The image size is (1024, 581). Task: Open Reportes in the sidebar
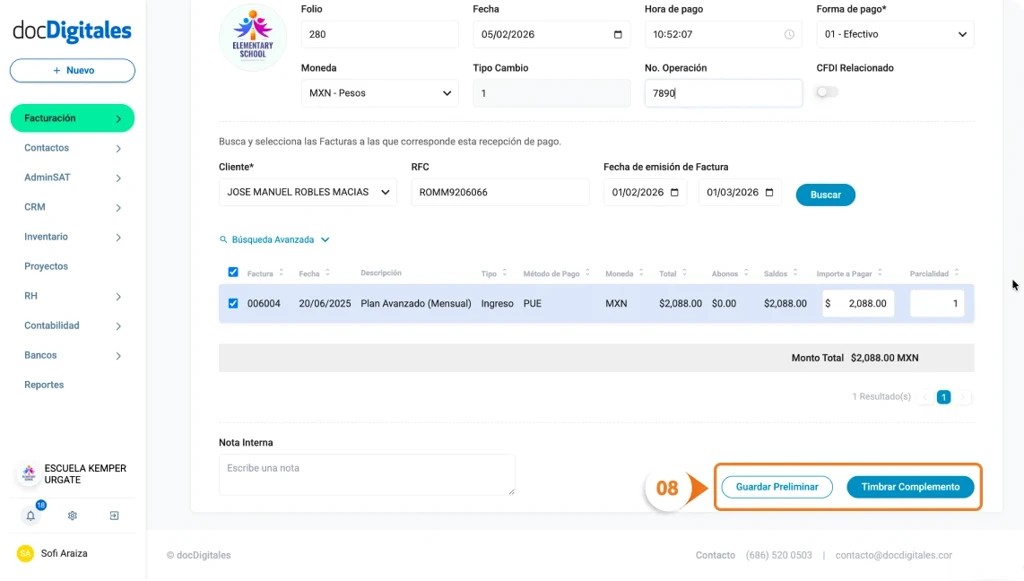45,385
